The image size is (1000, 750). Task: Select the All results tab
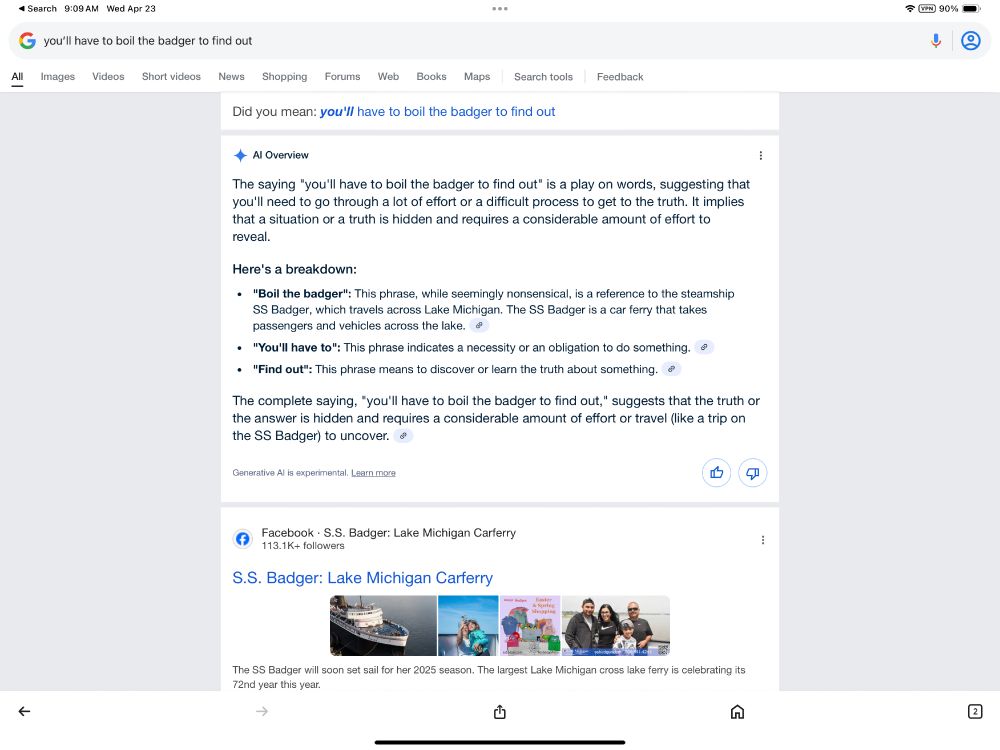tap(17, 77)
